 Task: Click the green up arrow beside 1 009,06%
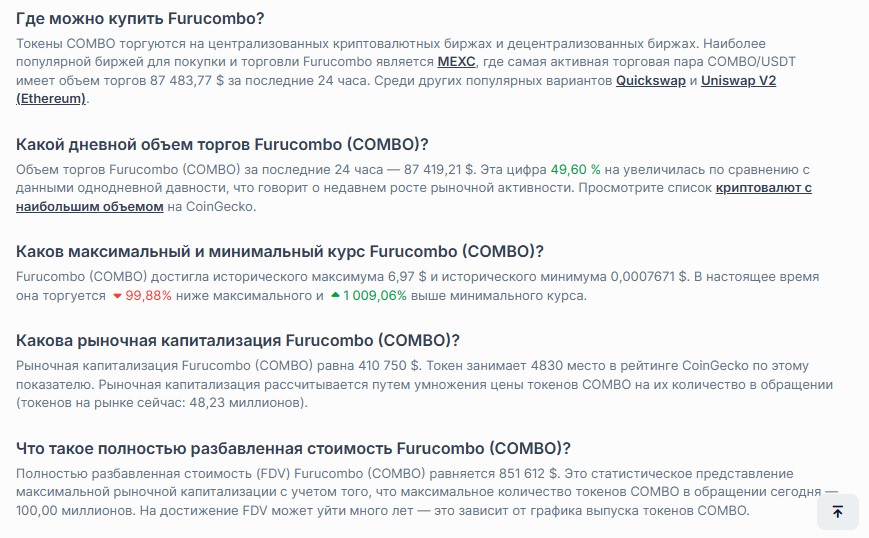click(335, 296)
